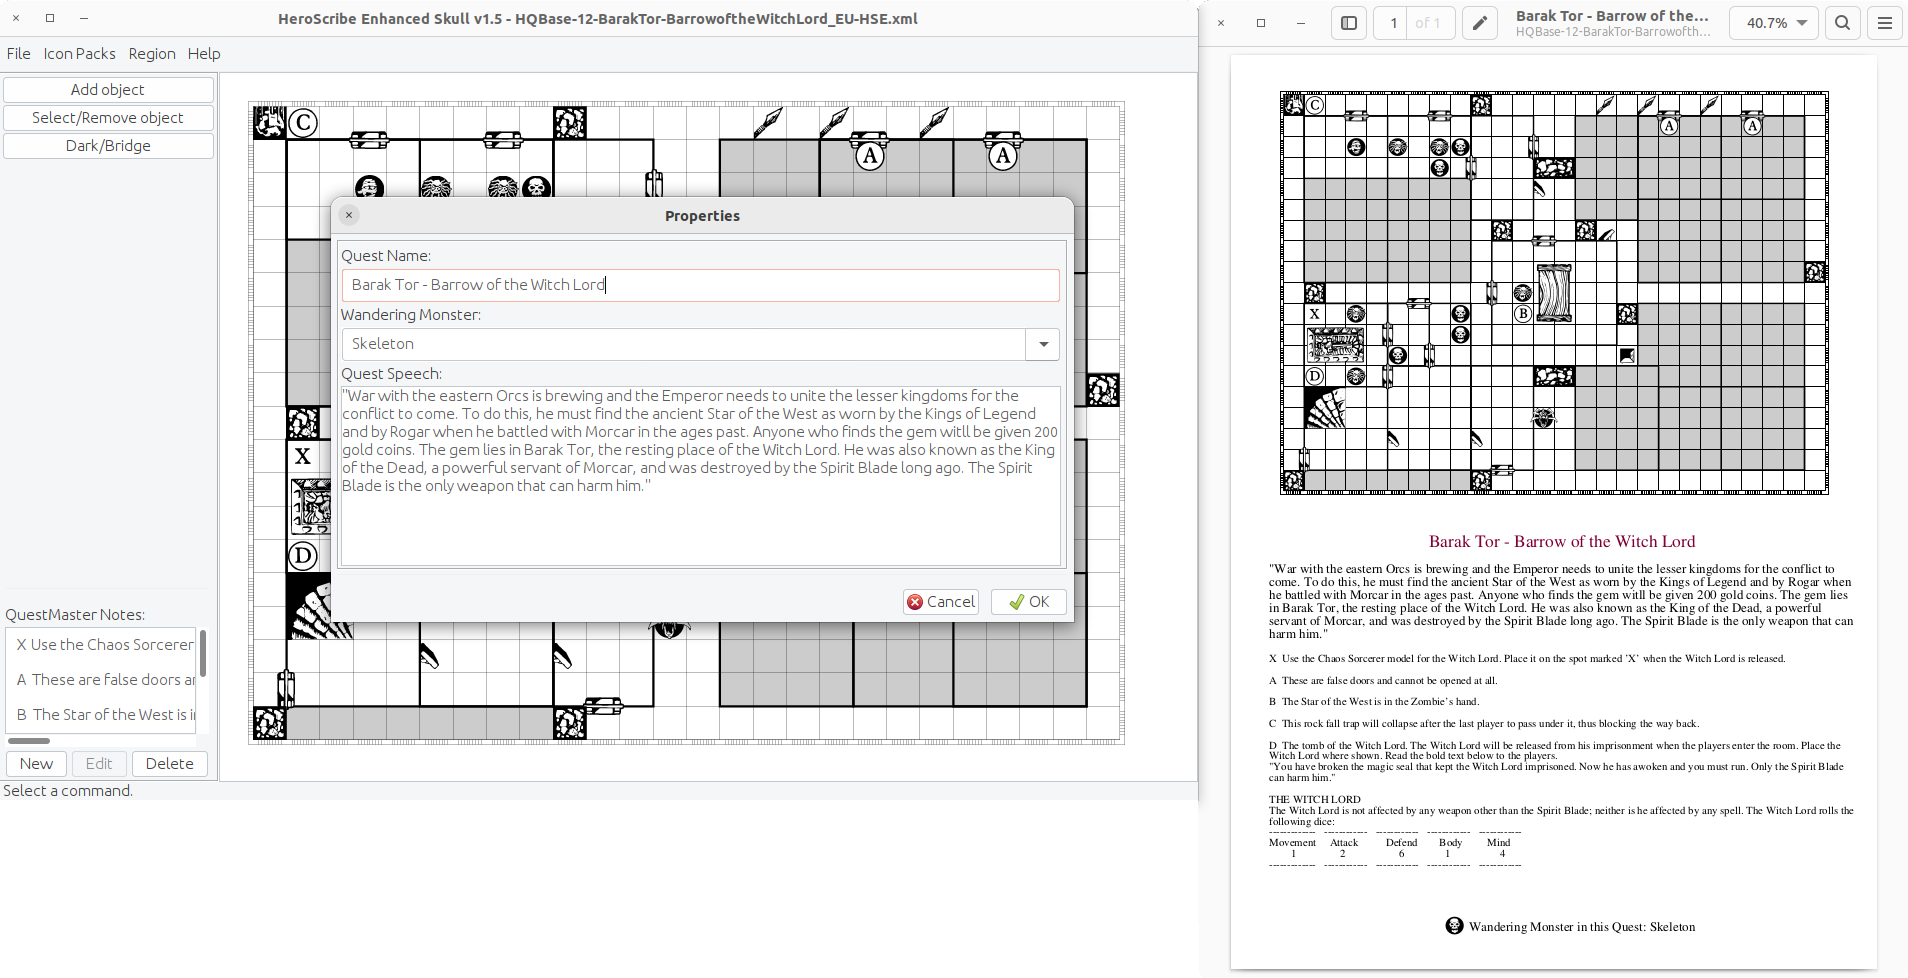Click the 'Select a command.' status text

click(67, 791)
